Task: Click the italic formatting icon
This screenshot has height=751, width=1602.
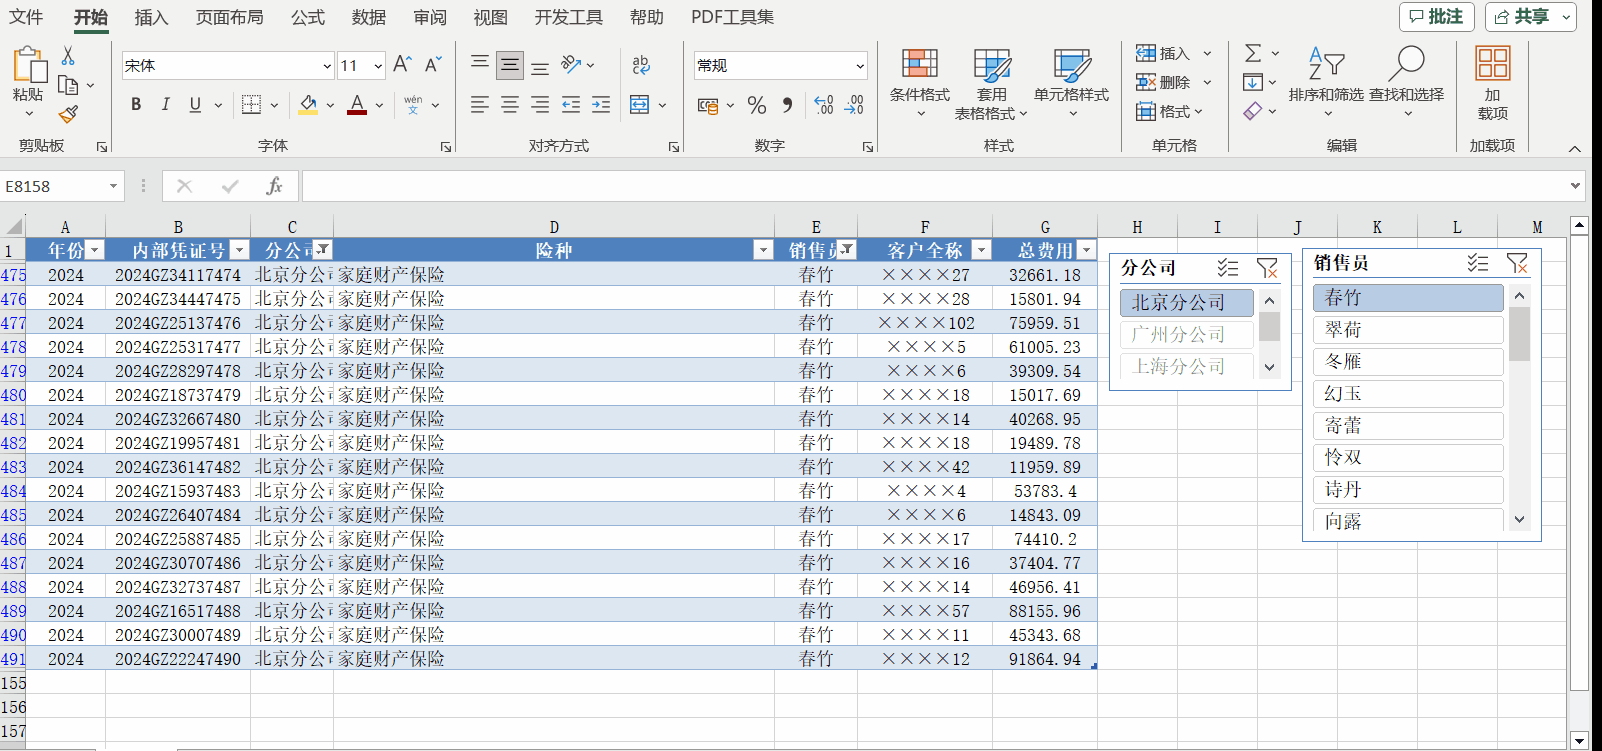Action: [165, 104]
